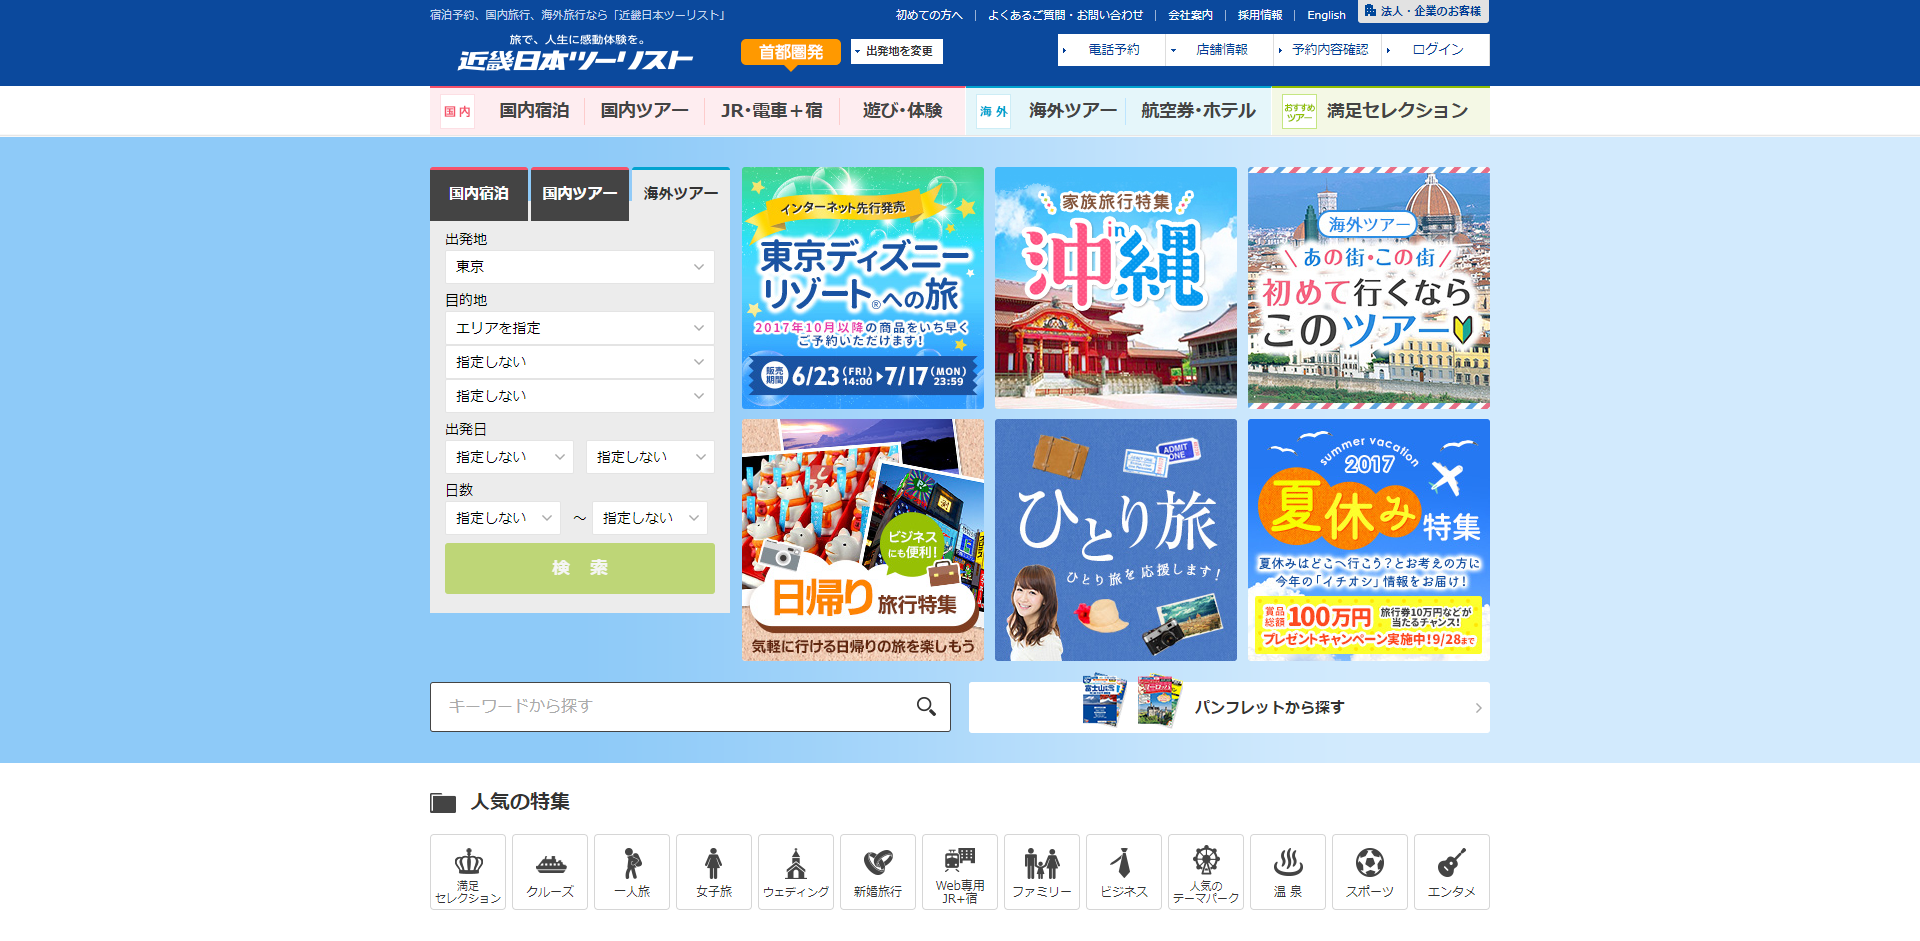Image resolution: width=1920 pixels, height=941 pixels.
Task: Click the green 検索 search button
Action: [x=579, y=568]
